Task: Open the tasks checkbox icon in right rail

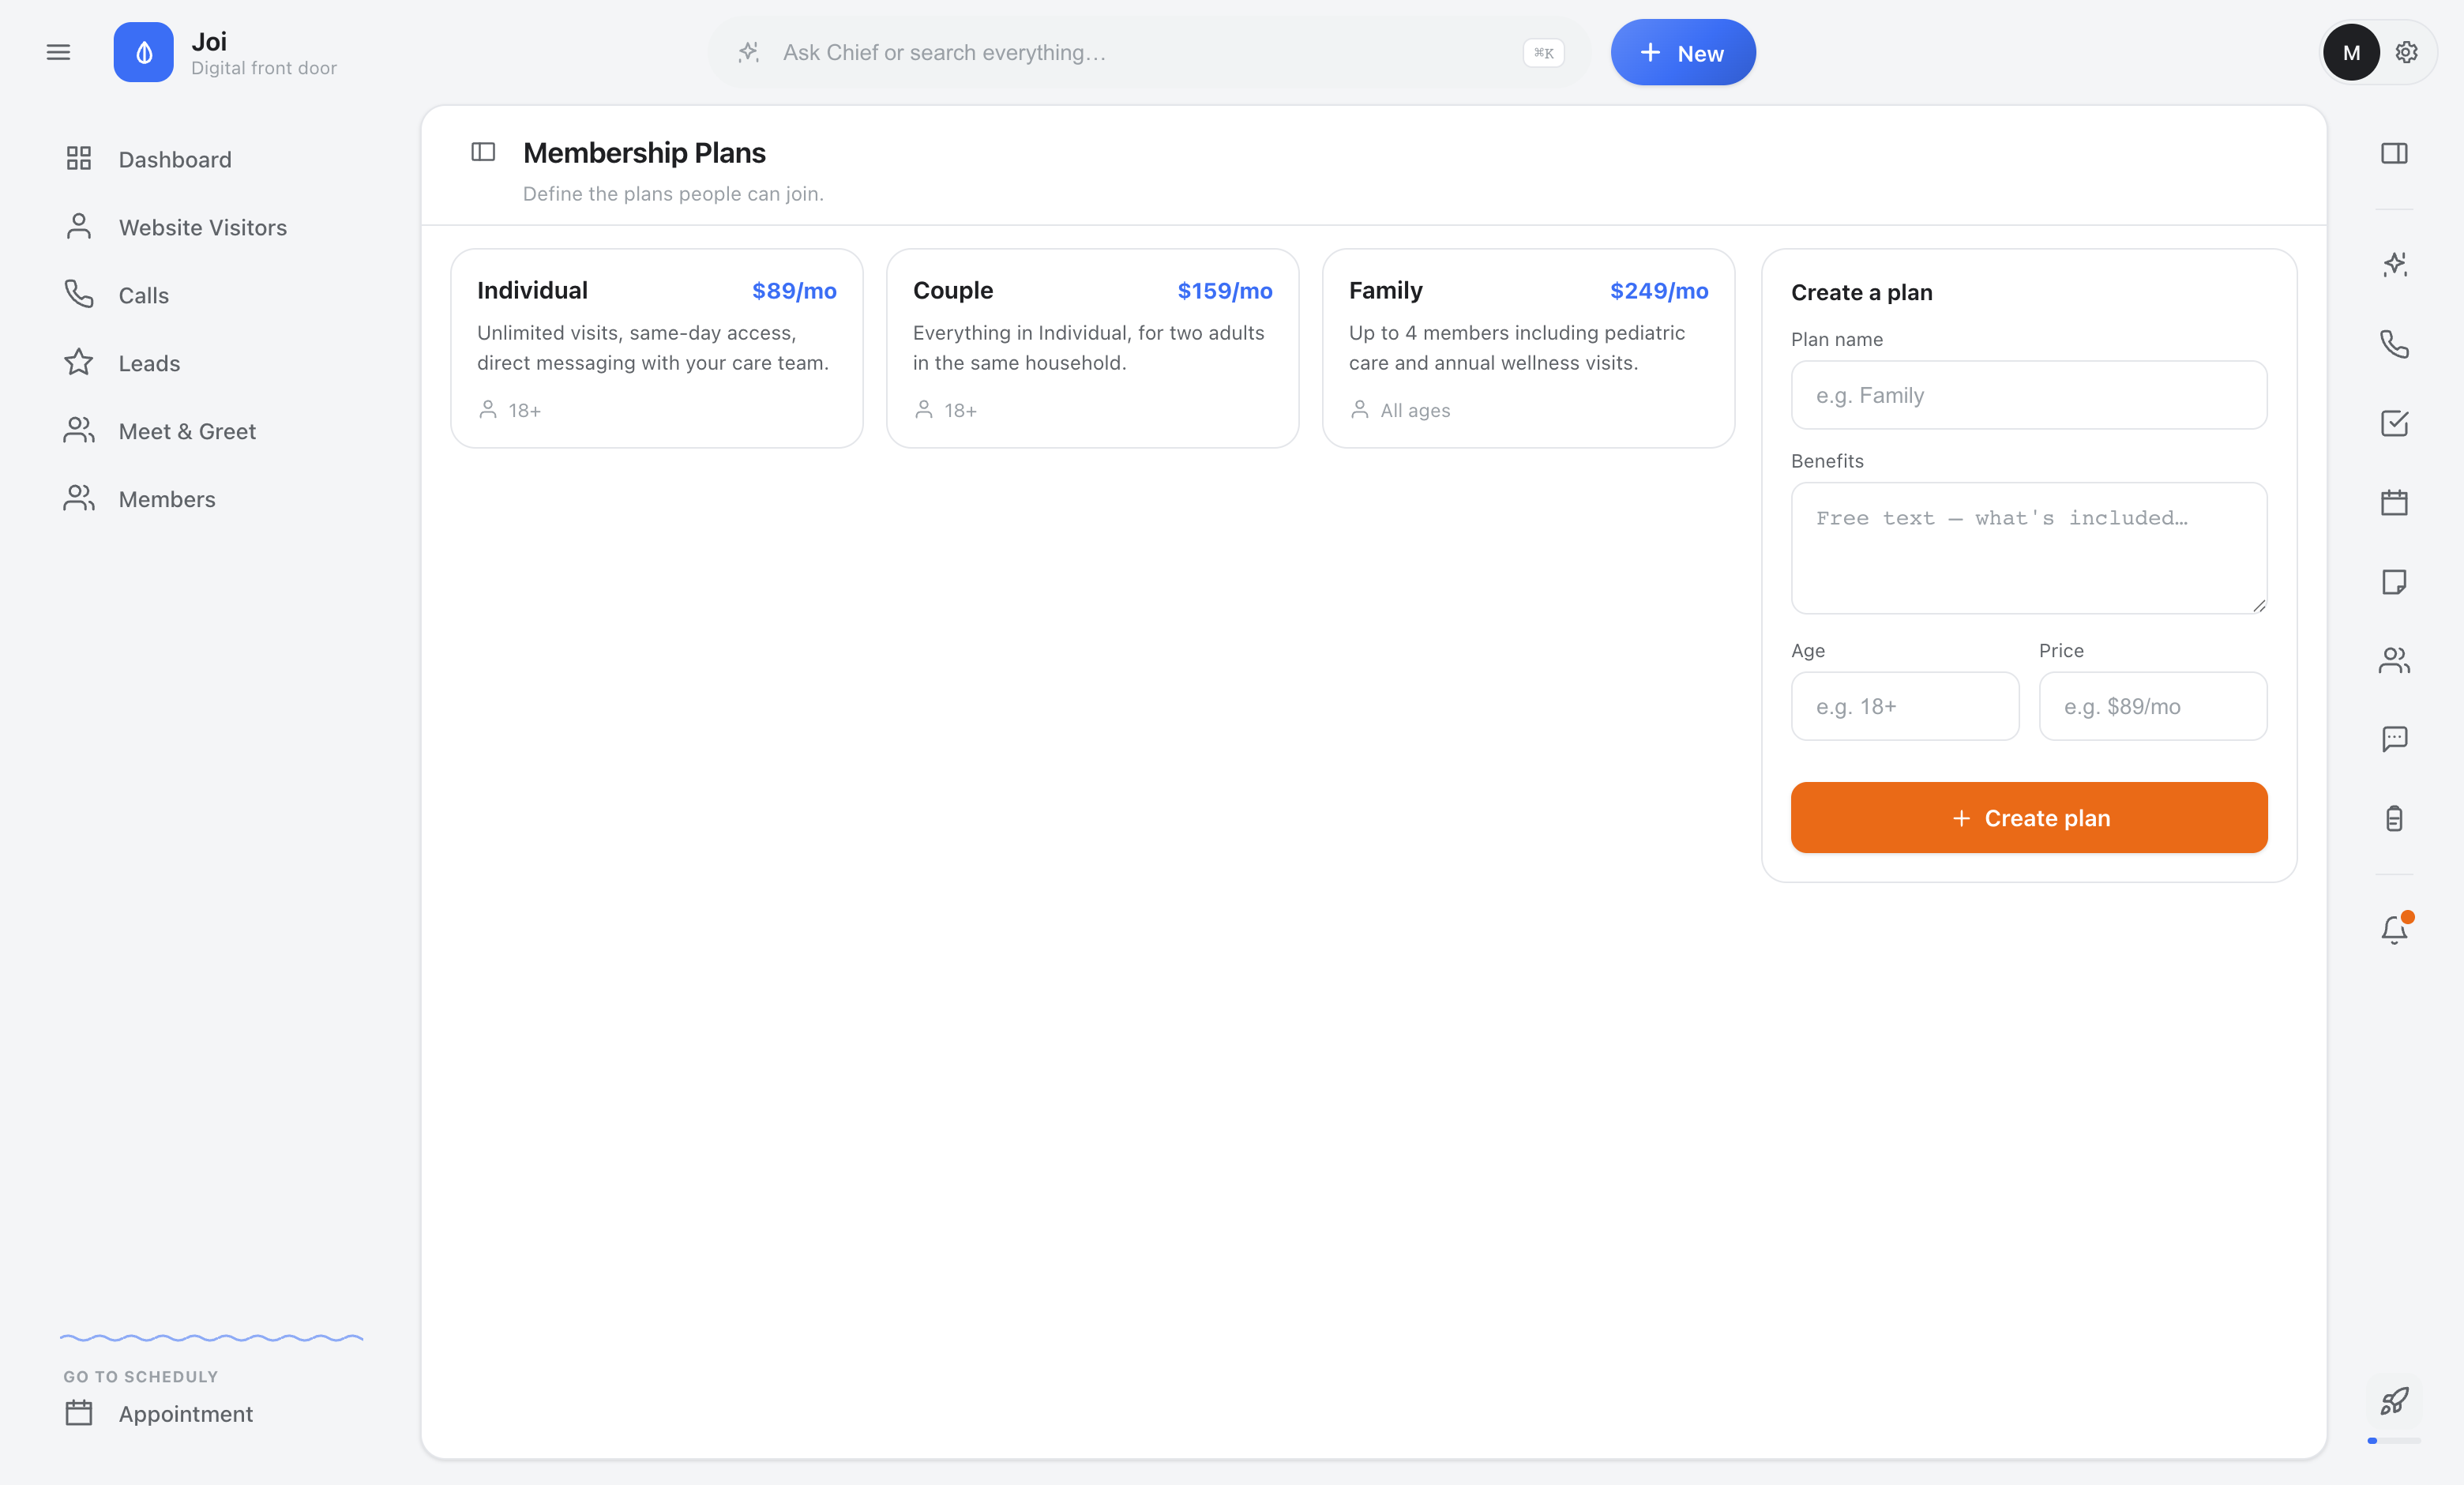Action: [2394, 423]
